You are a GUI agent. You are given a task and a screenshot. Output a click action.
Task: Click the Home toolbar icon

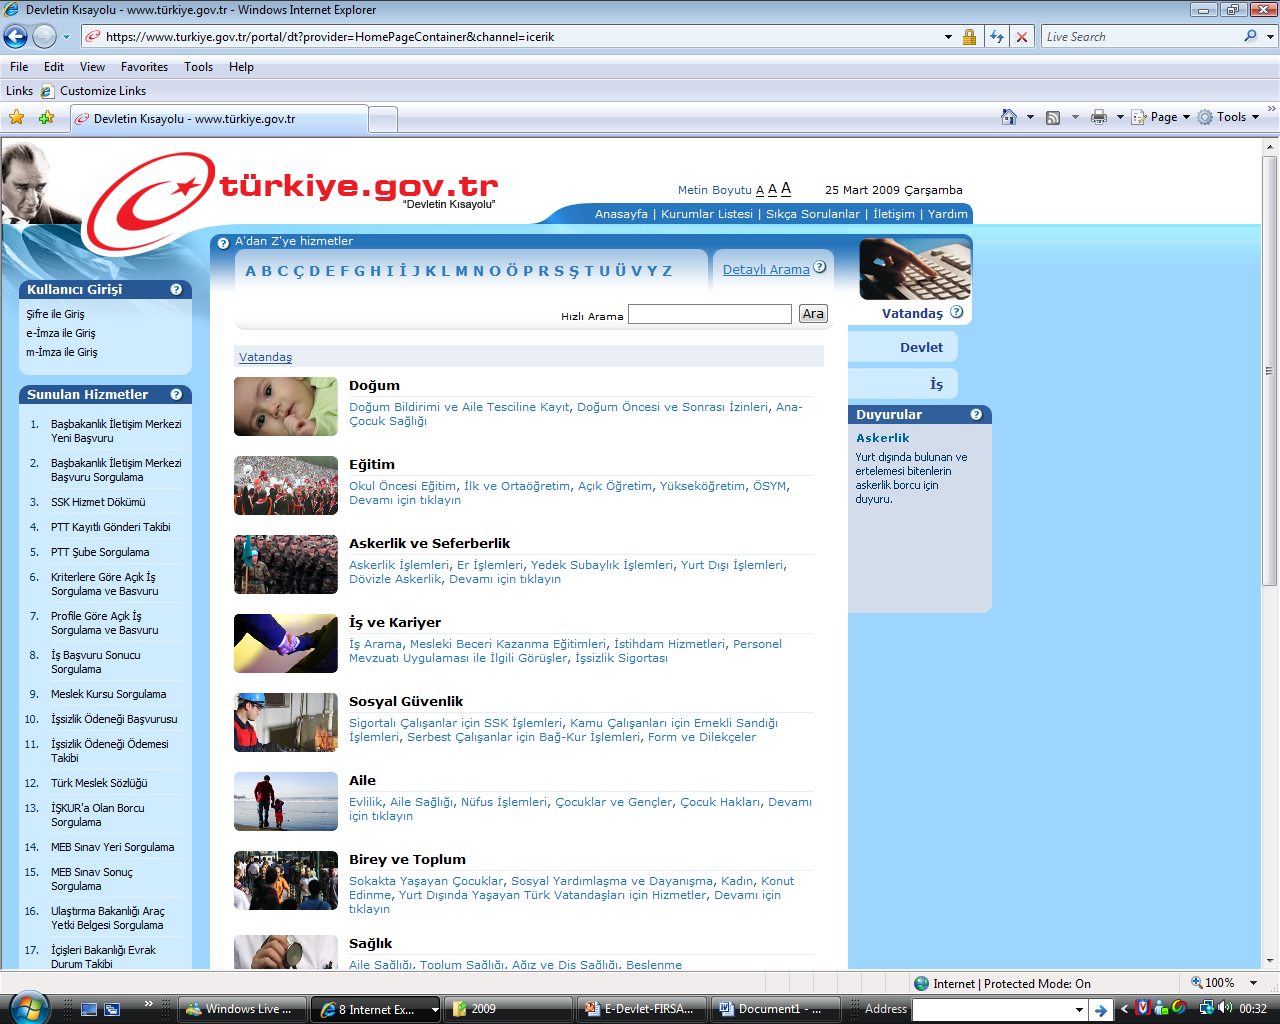coord(1009,117)
